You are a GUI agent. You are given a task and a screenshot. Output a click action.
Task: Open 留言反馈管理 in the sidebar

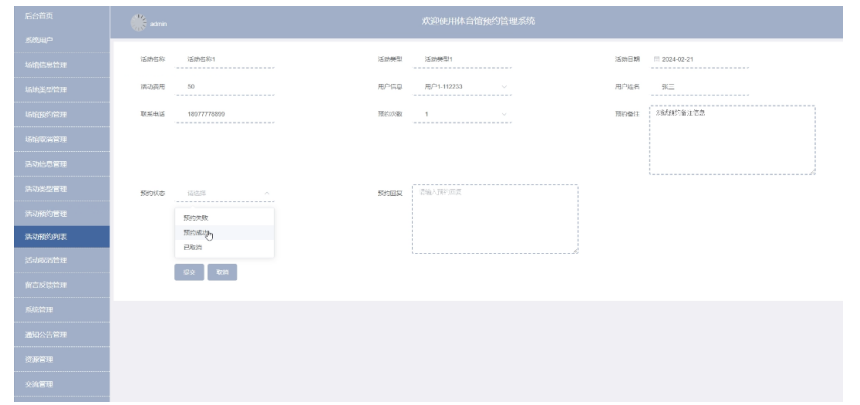[62, 285]
